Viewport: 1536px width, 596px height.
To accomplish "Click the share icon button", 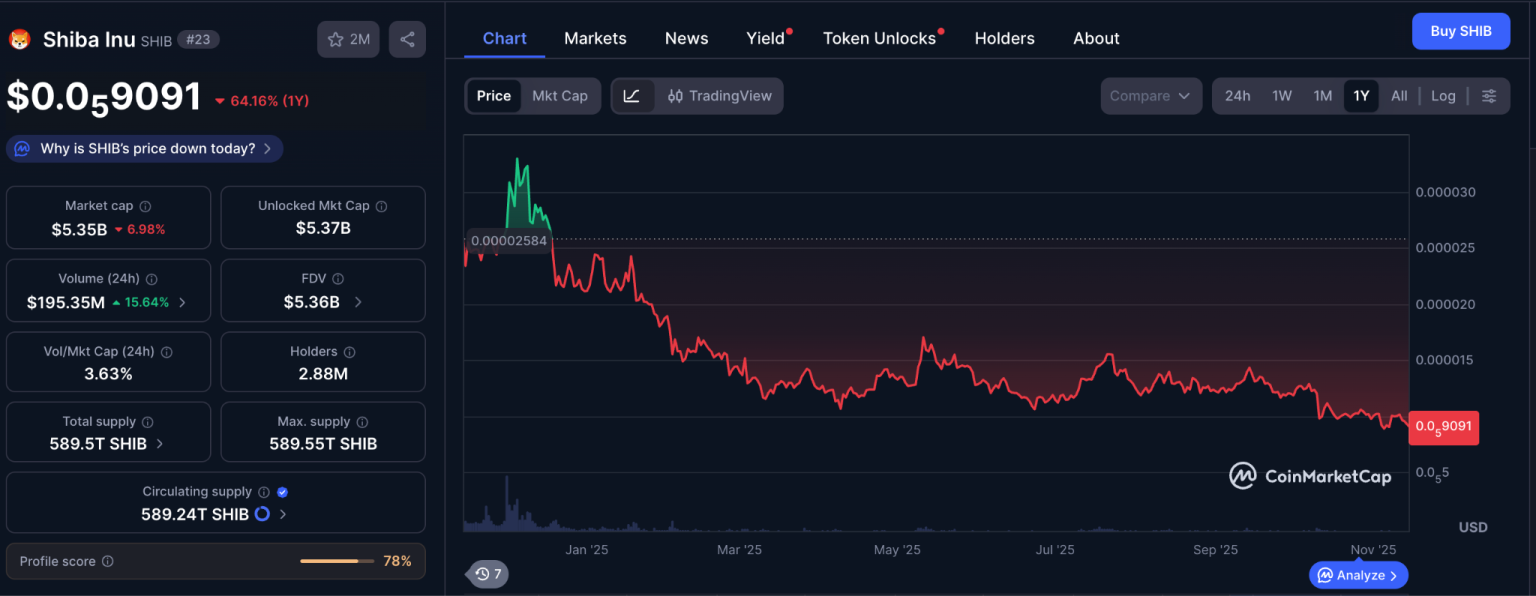I will coord(407,40).
